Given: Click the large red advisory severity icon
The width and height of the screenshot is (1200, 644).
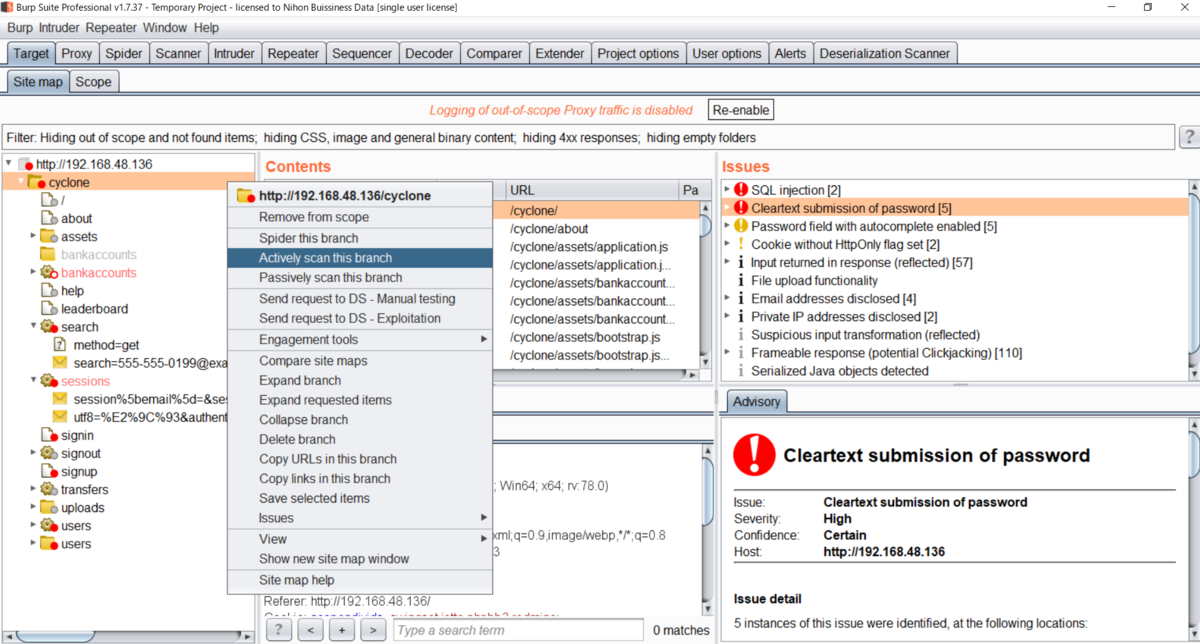Looking at the screenshot, I should click(x=754, y=454).
